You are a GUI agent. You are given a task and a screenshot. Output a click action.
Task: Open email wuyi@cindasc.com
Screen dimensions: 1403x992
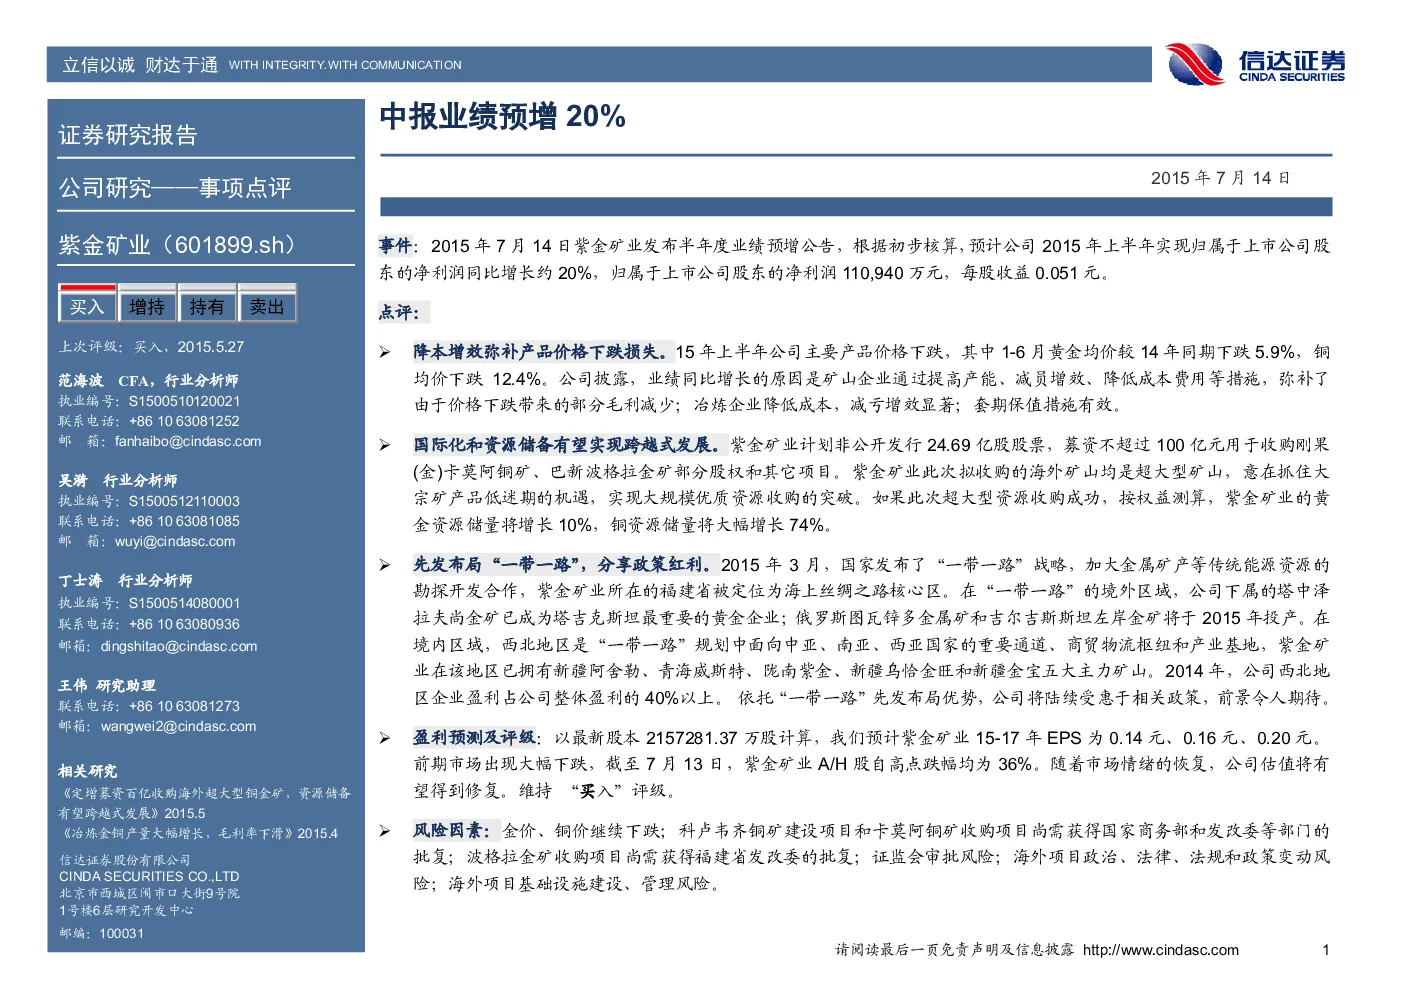tap(175, 541)
